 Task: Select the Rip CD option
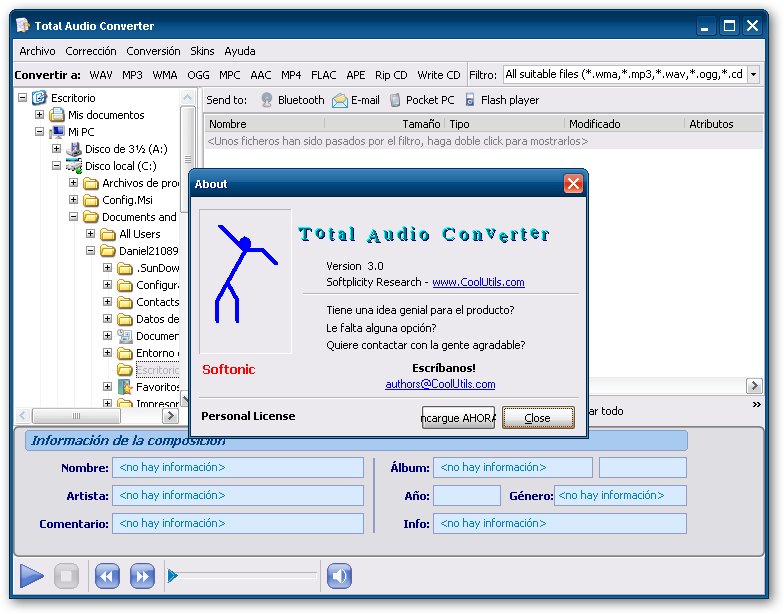(391, 75)
